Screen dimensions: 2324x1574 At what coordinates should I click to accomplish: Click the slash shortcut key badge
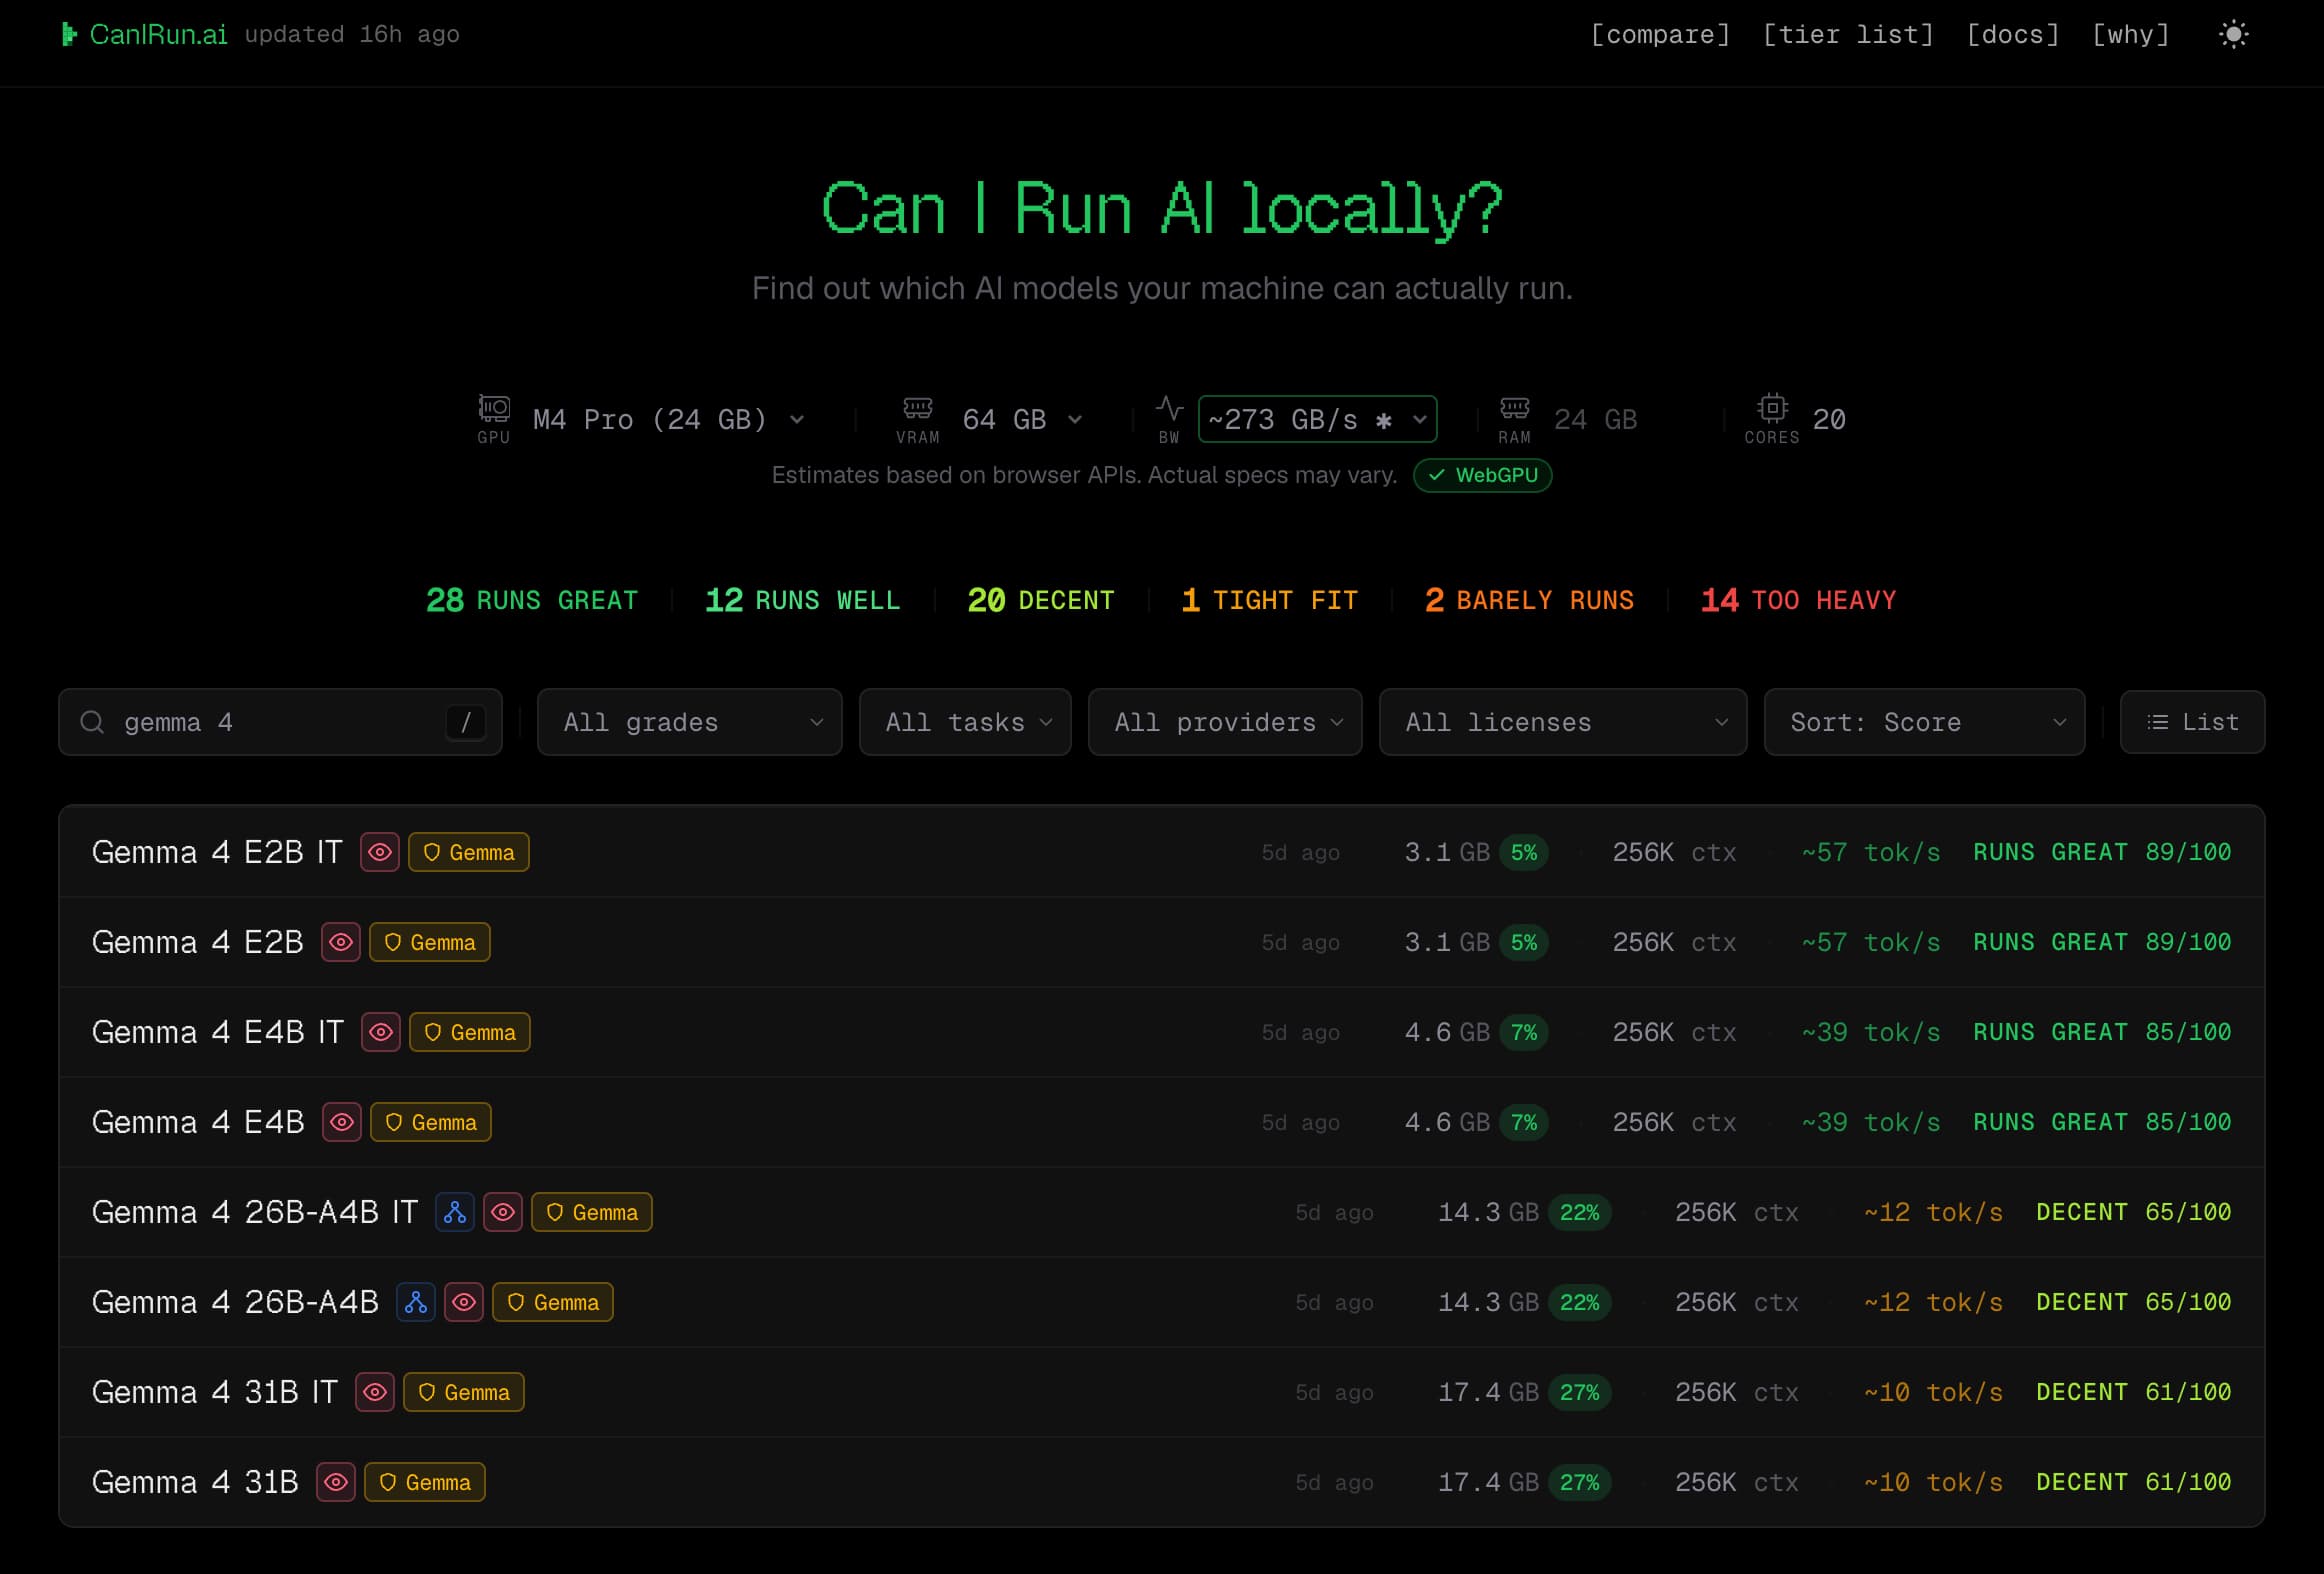(x=466, y=722)
